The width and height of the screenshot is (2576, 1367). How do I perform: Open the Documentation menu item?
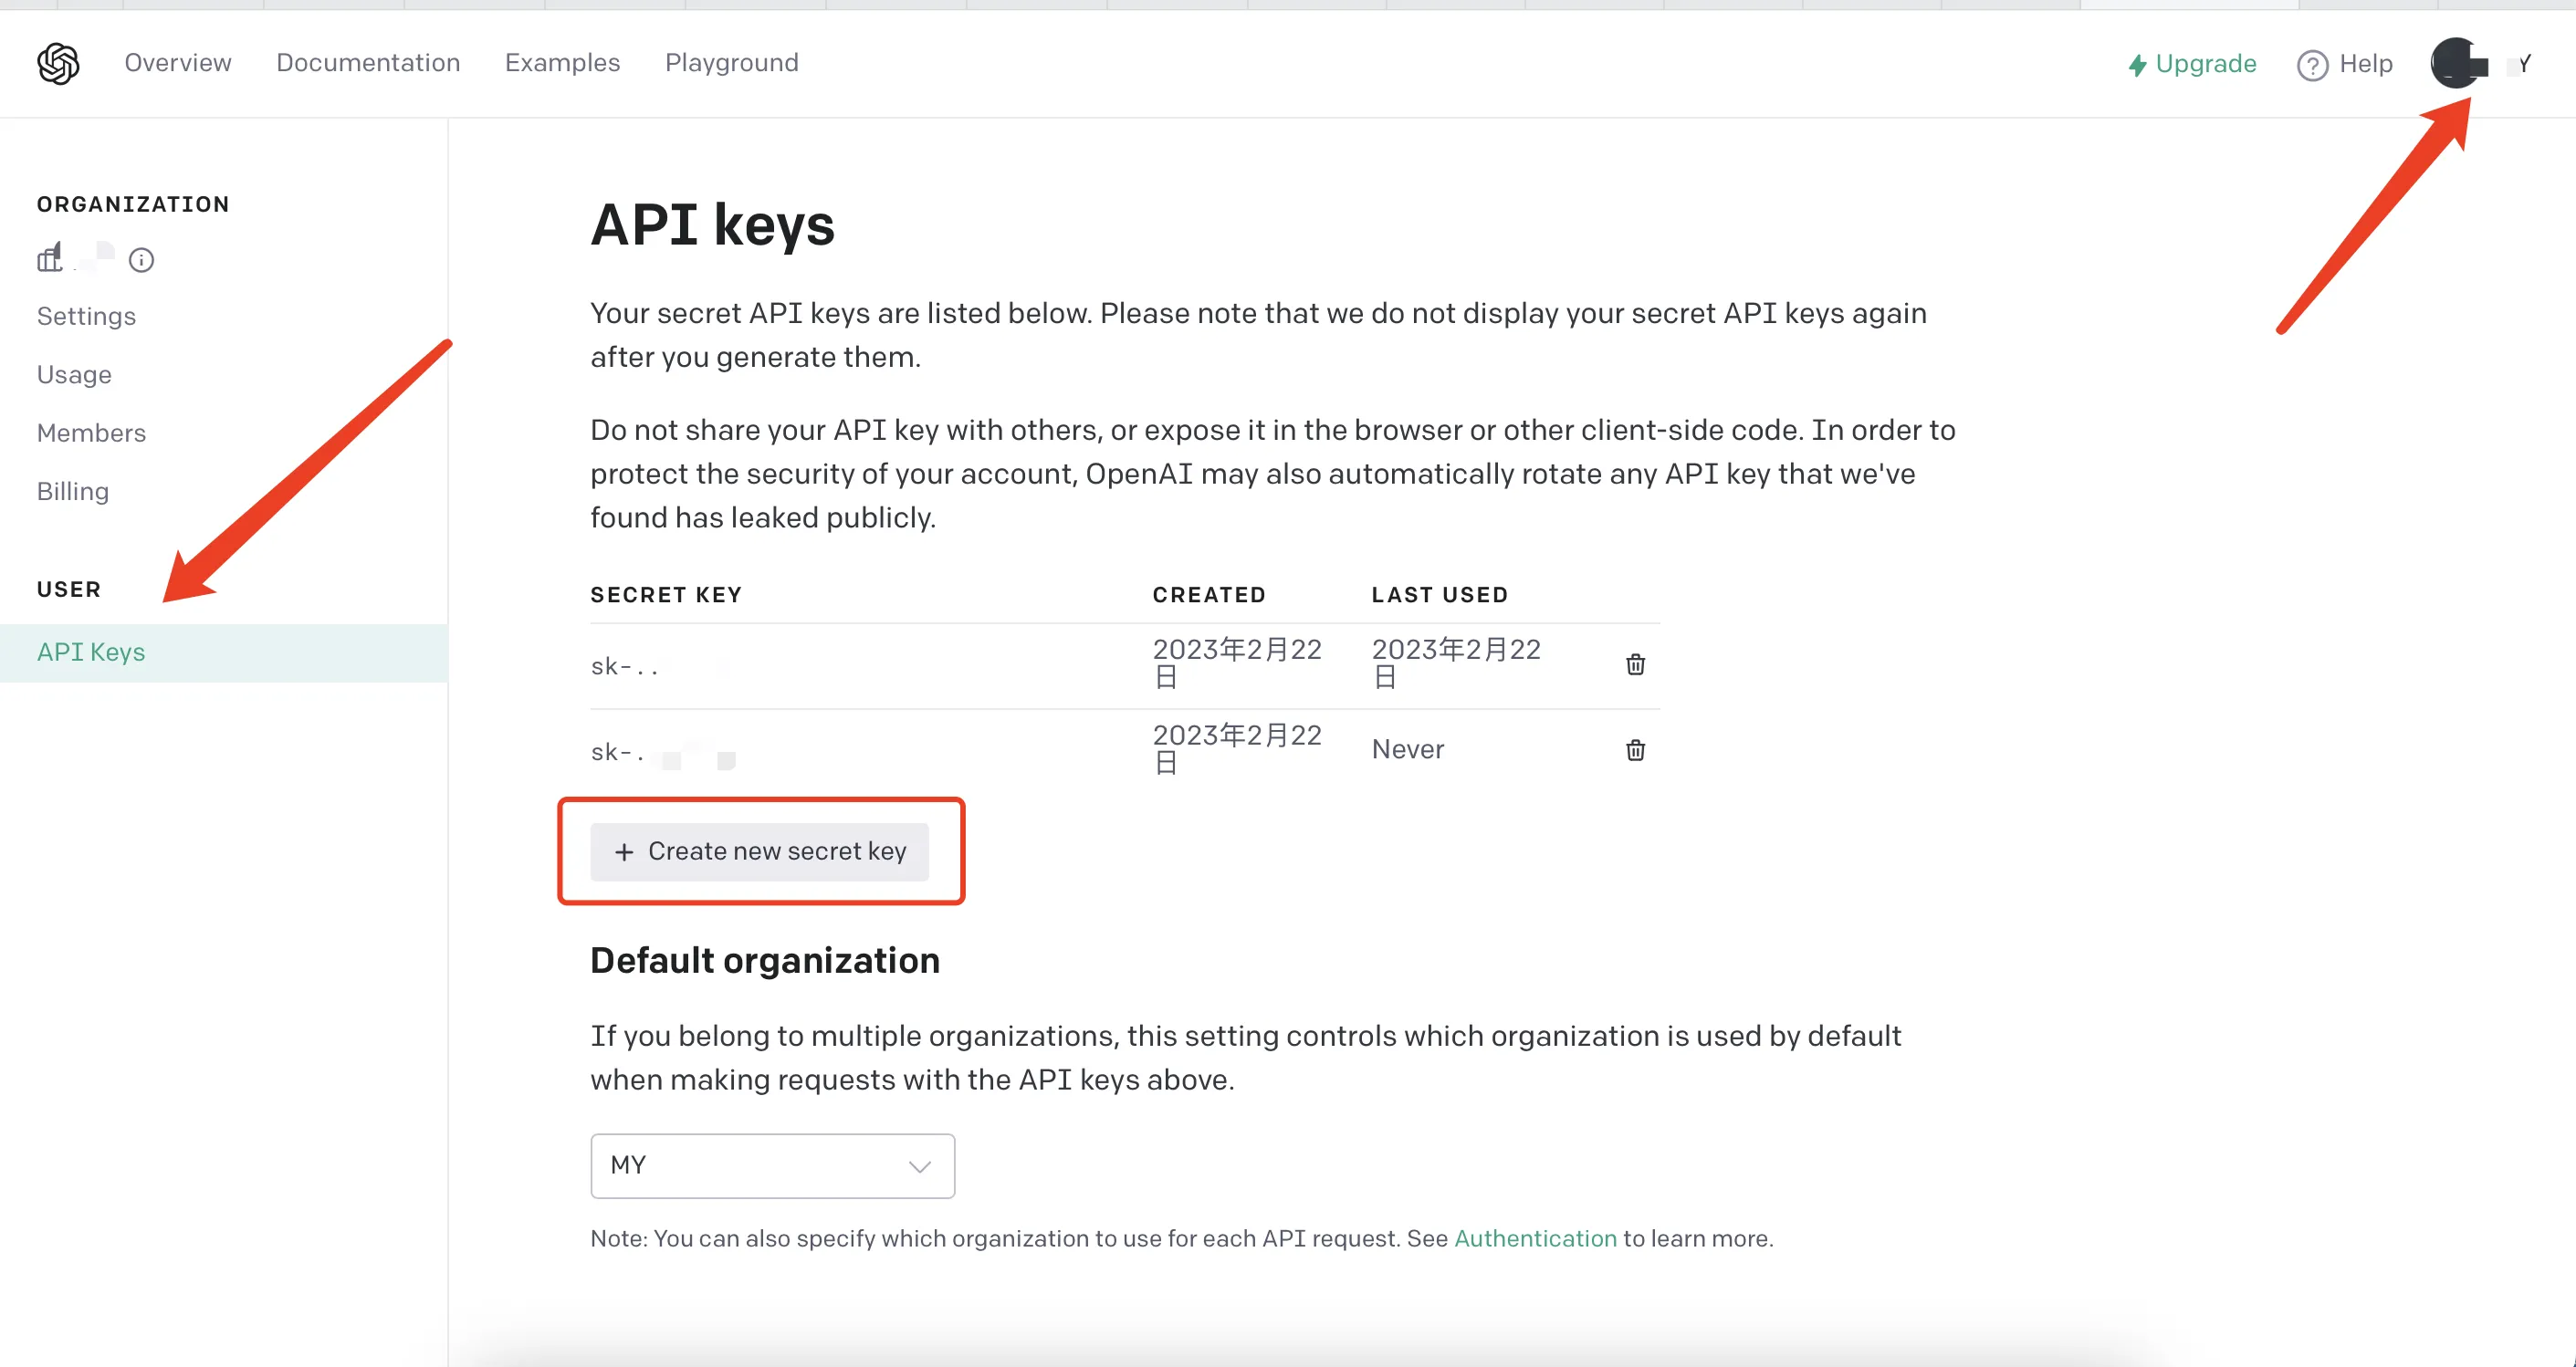(x=368, y=63)
